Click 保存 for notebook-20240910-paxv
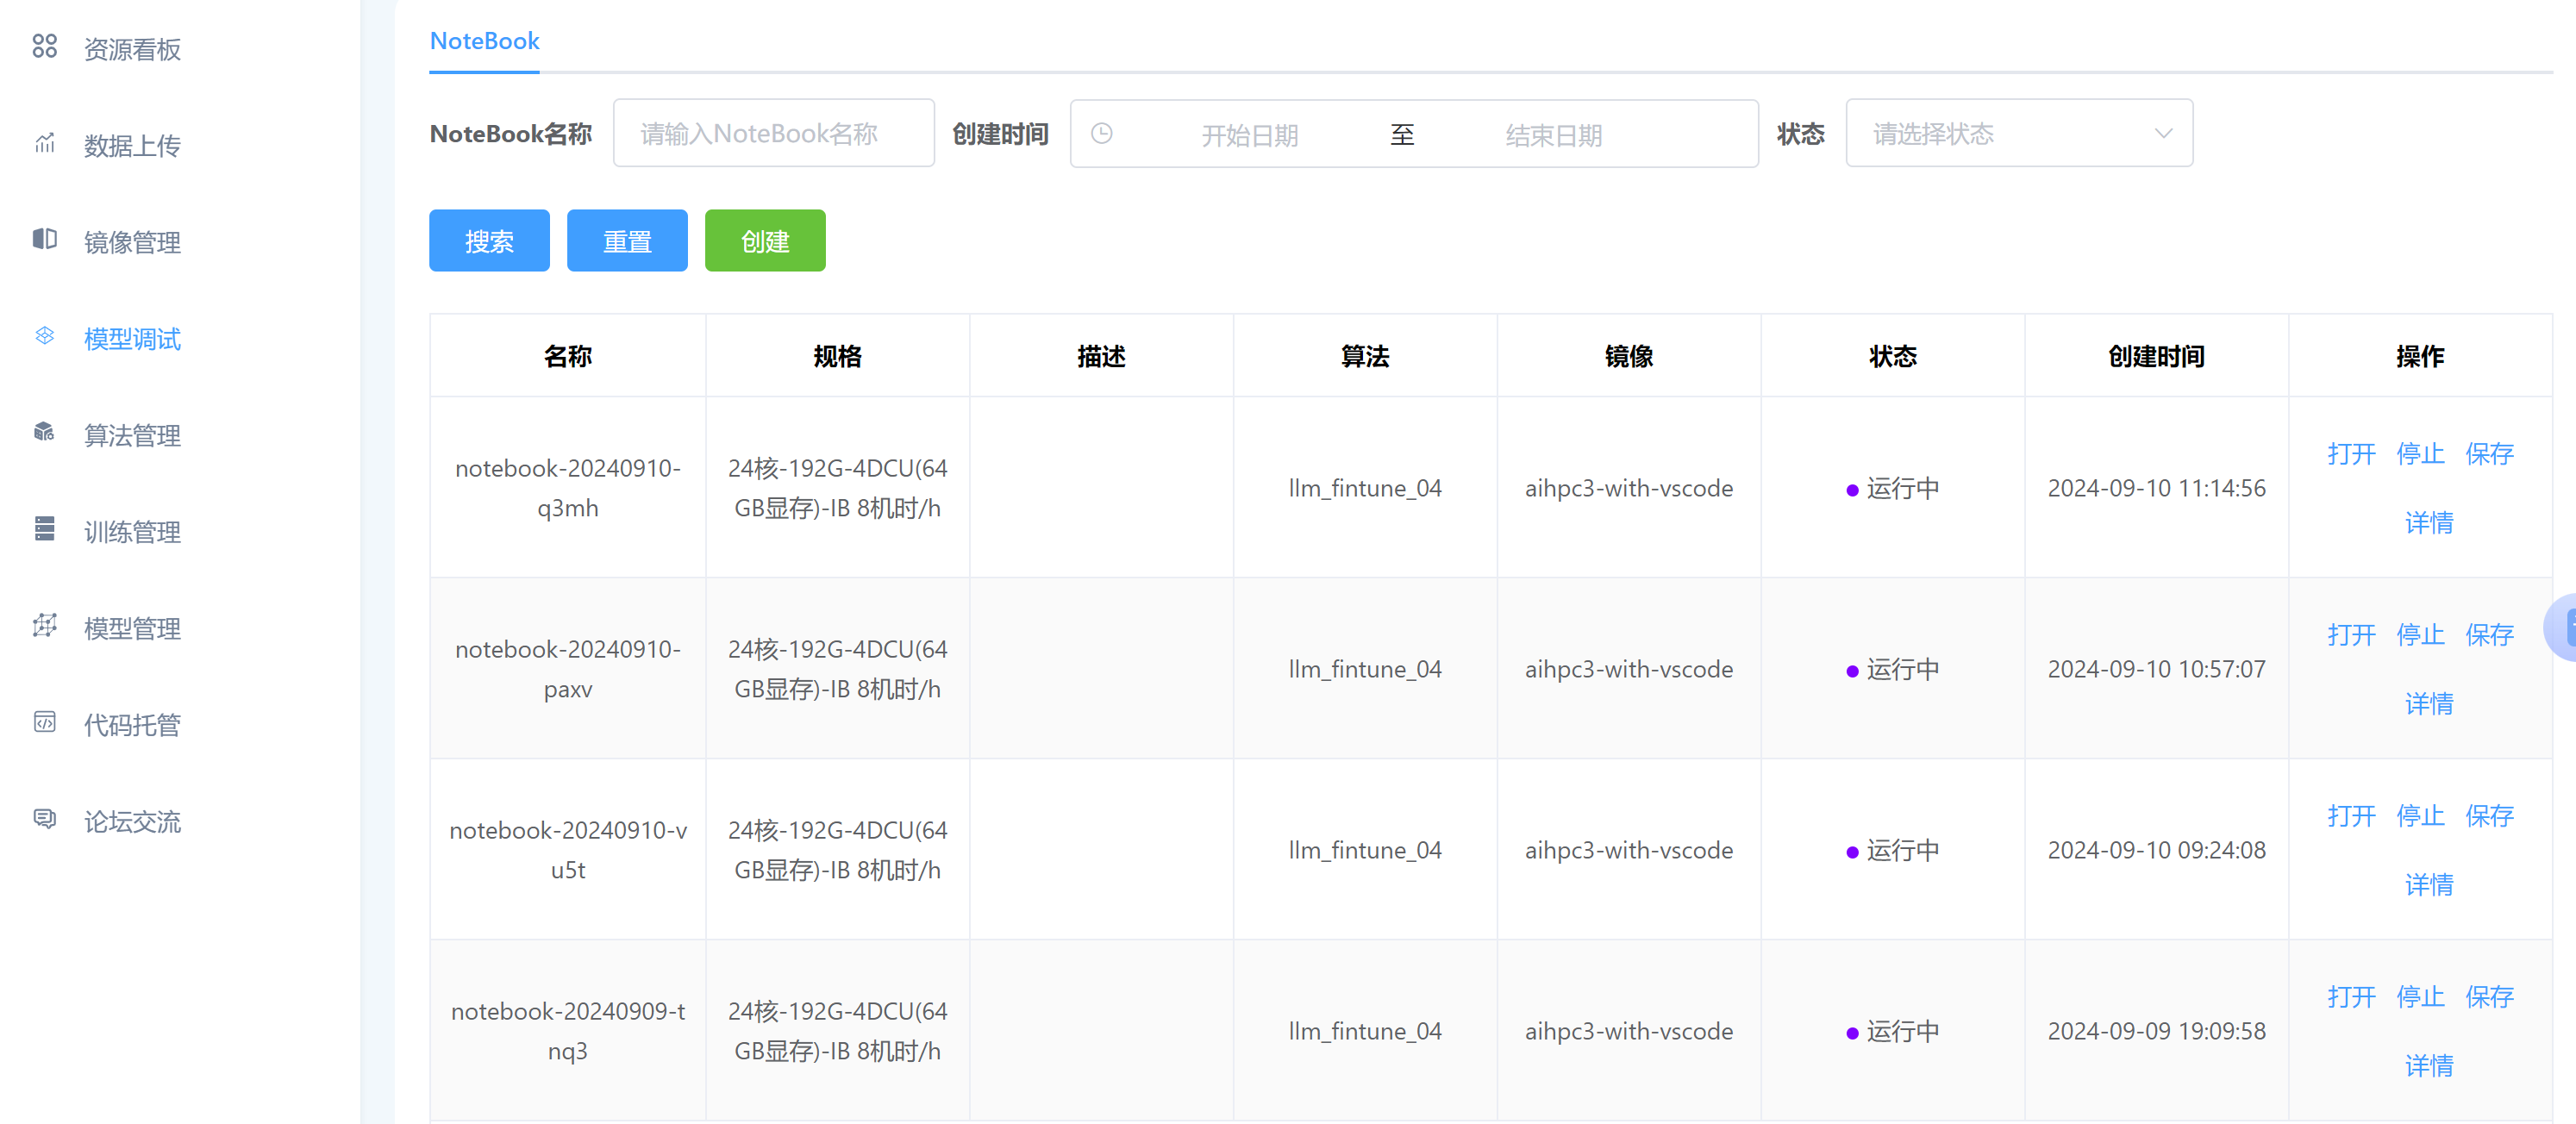Image resolution: width=2576 pixels, height=1124 pixels. point(2489,635)
